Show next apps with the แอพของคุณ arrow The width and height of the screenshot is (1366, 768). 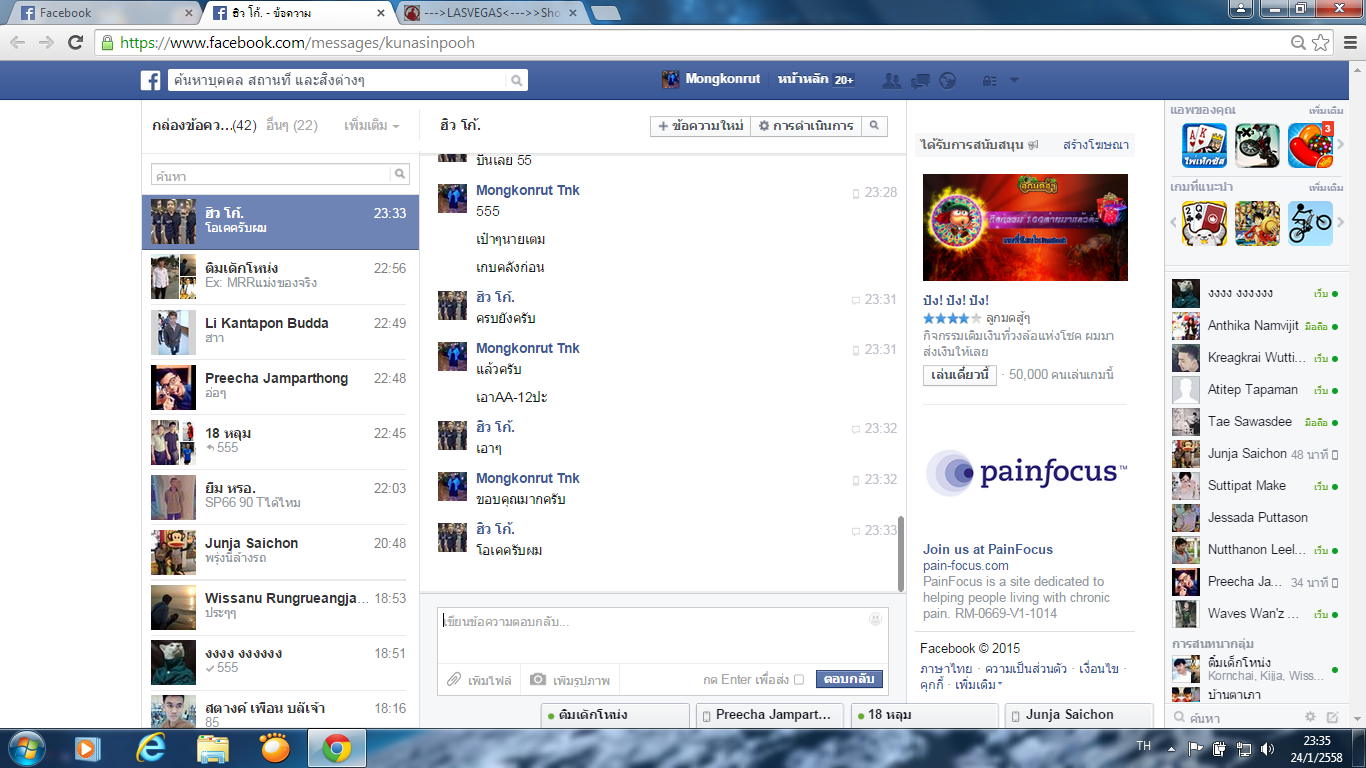(1341, 146)
